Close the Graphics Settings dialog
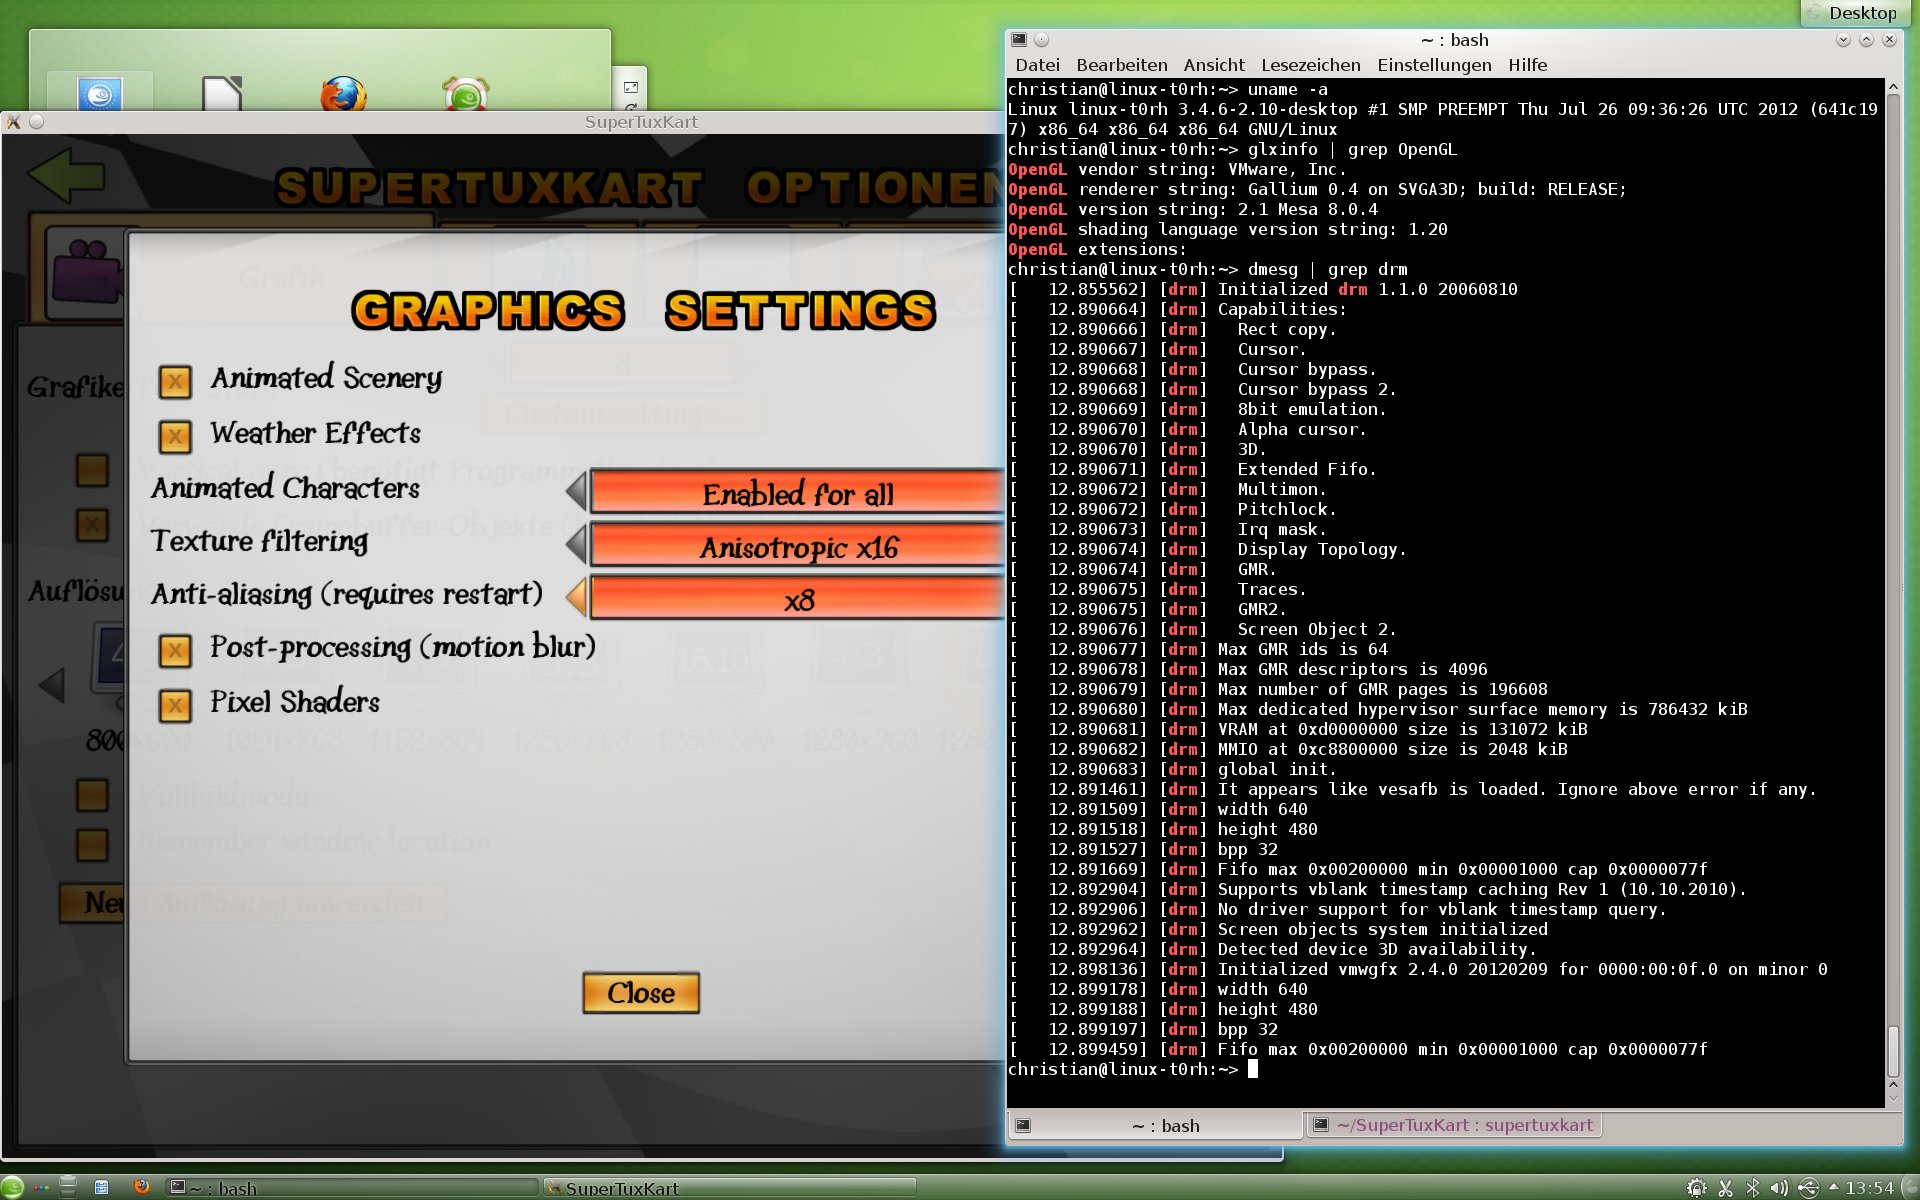Viewport: 1920px width, 1200px height. [641, 993]
